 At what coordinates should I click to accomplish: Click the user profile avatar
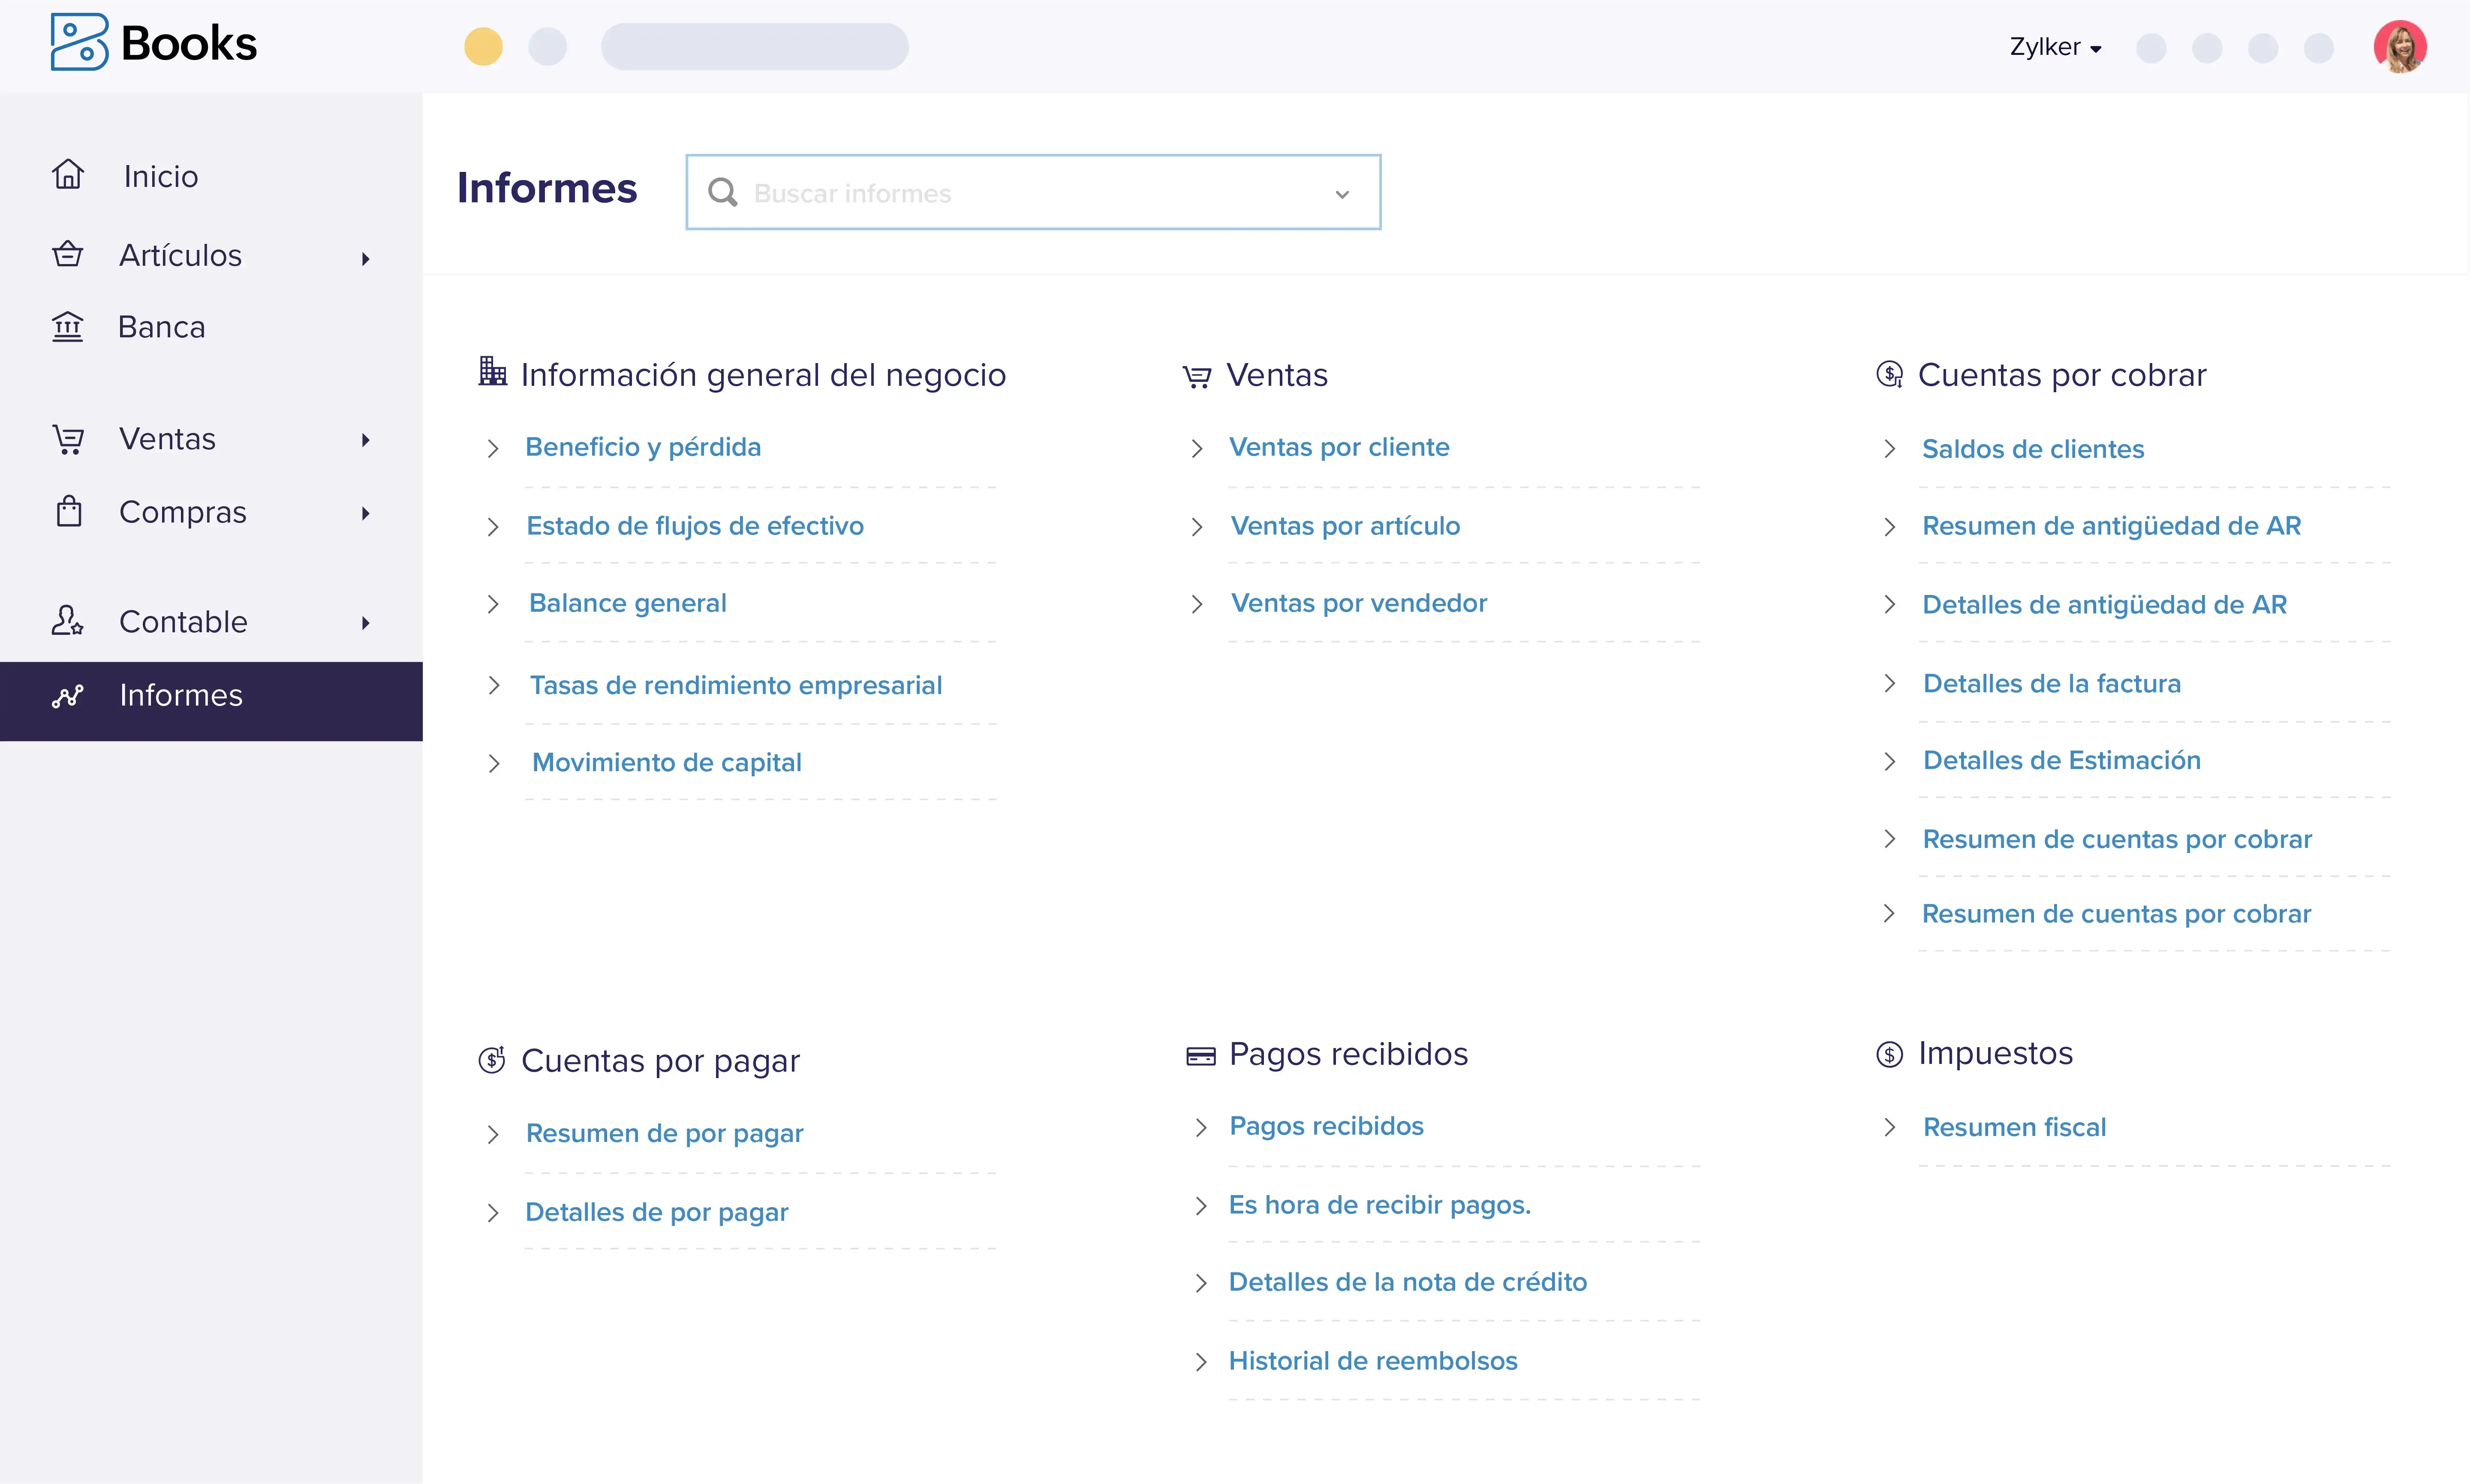(x=2400, y=47)
